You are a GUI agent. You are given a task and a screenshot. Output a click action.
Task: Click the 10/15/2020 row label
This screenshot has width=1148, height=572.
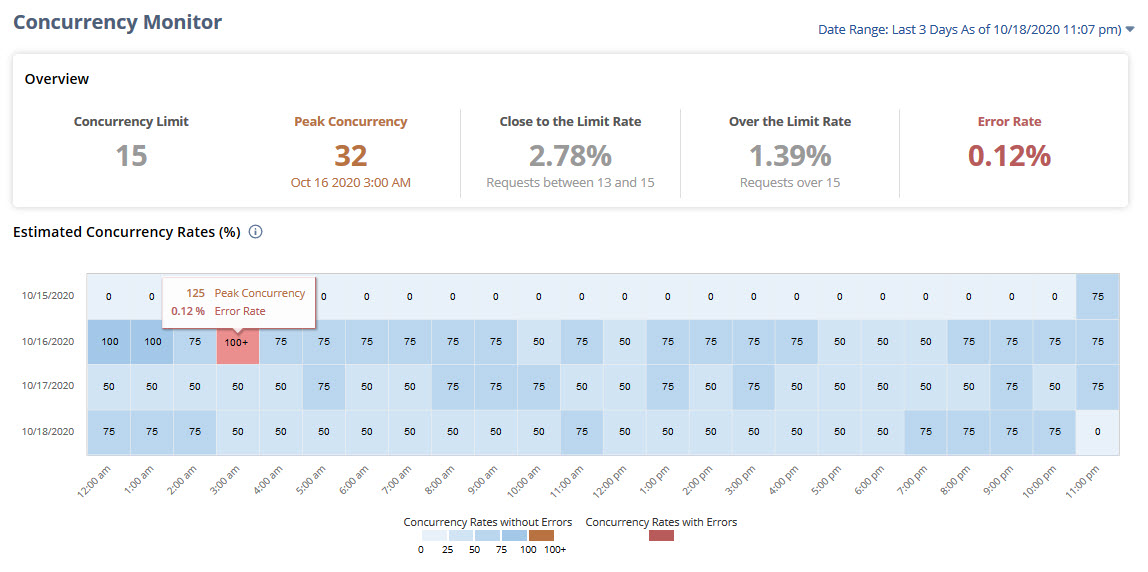pyautogui.click(x=47, y=297)
